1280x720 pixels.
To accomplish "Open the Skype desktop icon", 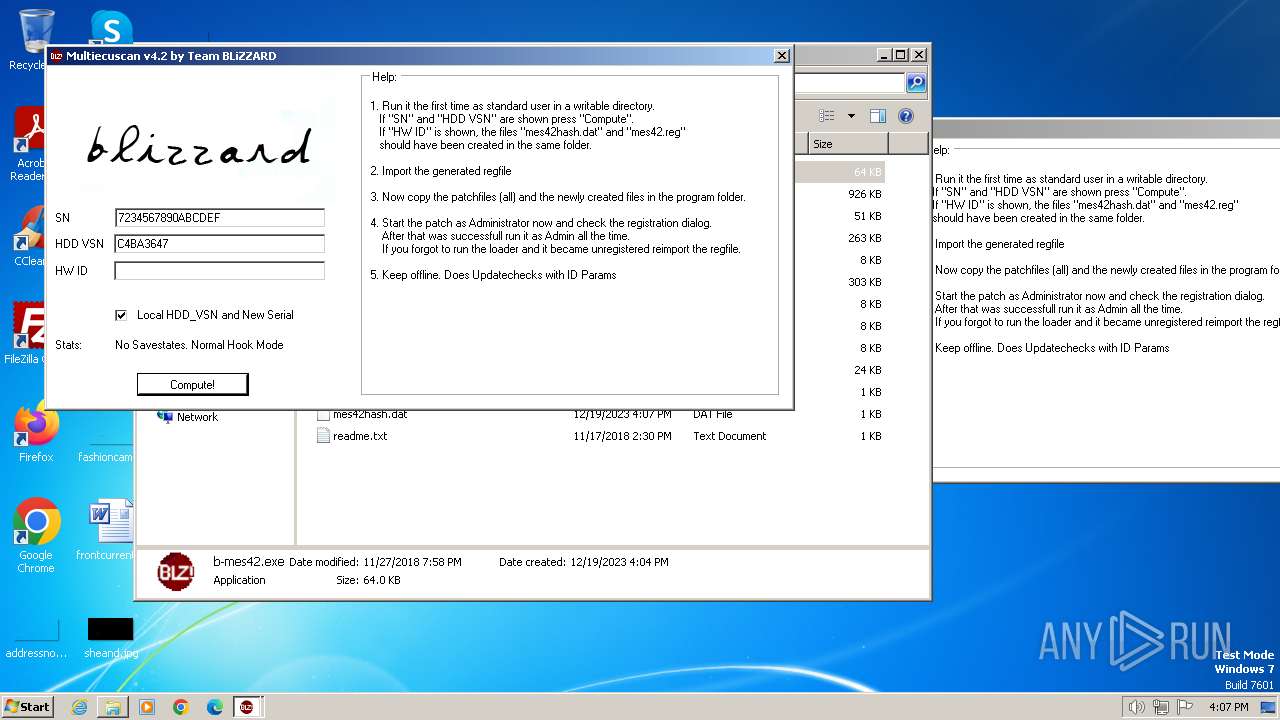I will (110, 28).
